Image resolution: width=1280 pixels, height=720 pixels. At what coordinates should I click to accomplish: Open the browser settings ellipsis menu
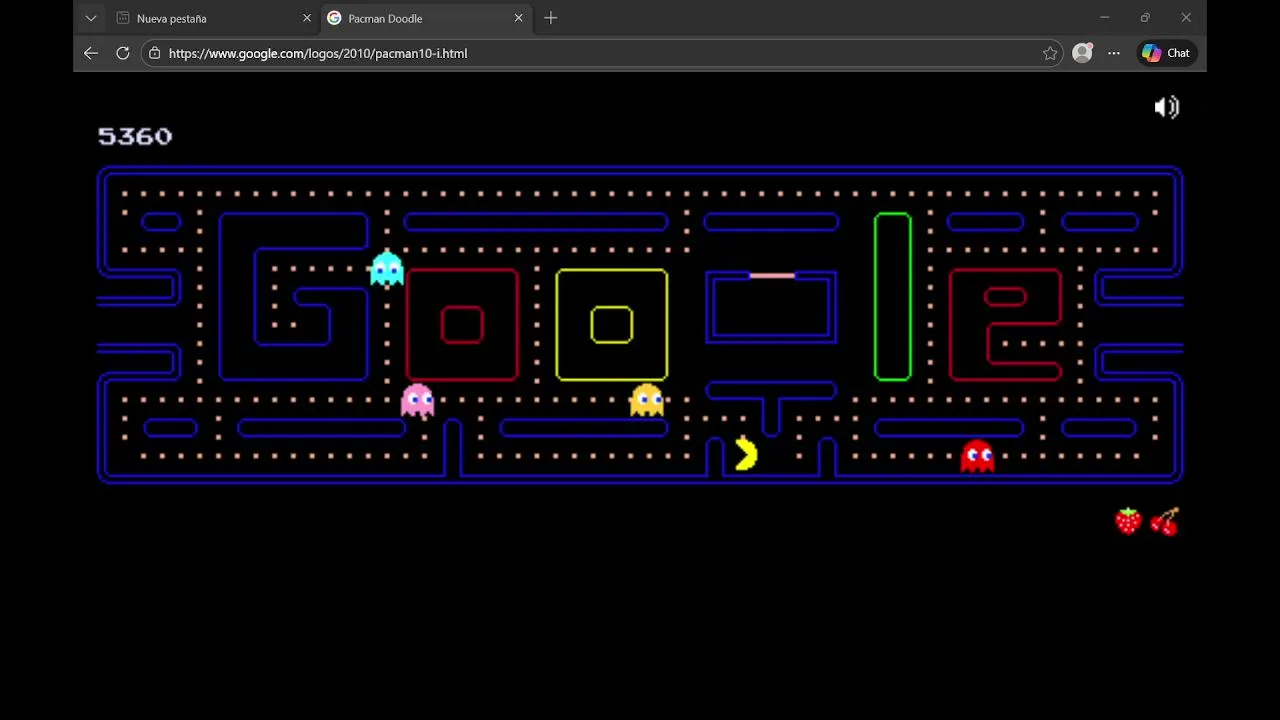(1114, 53)
